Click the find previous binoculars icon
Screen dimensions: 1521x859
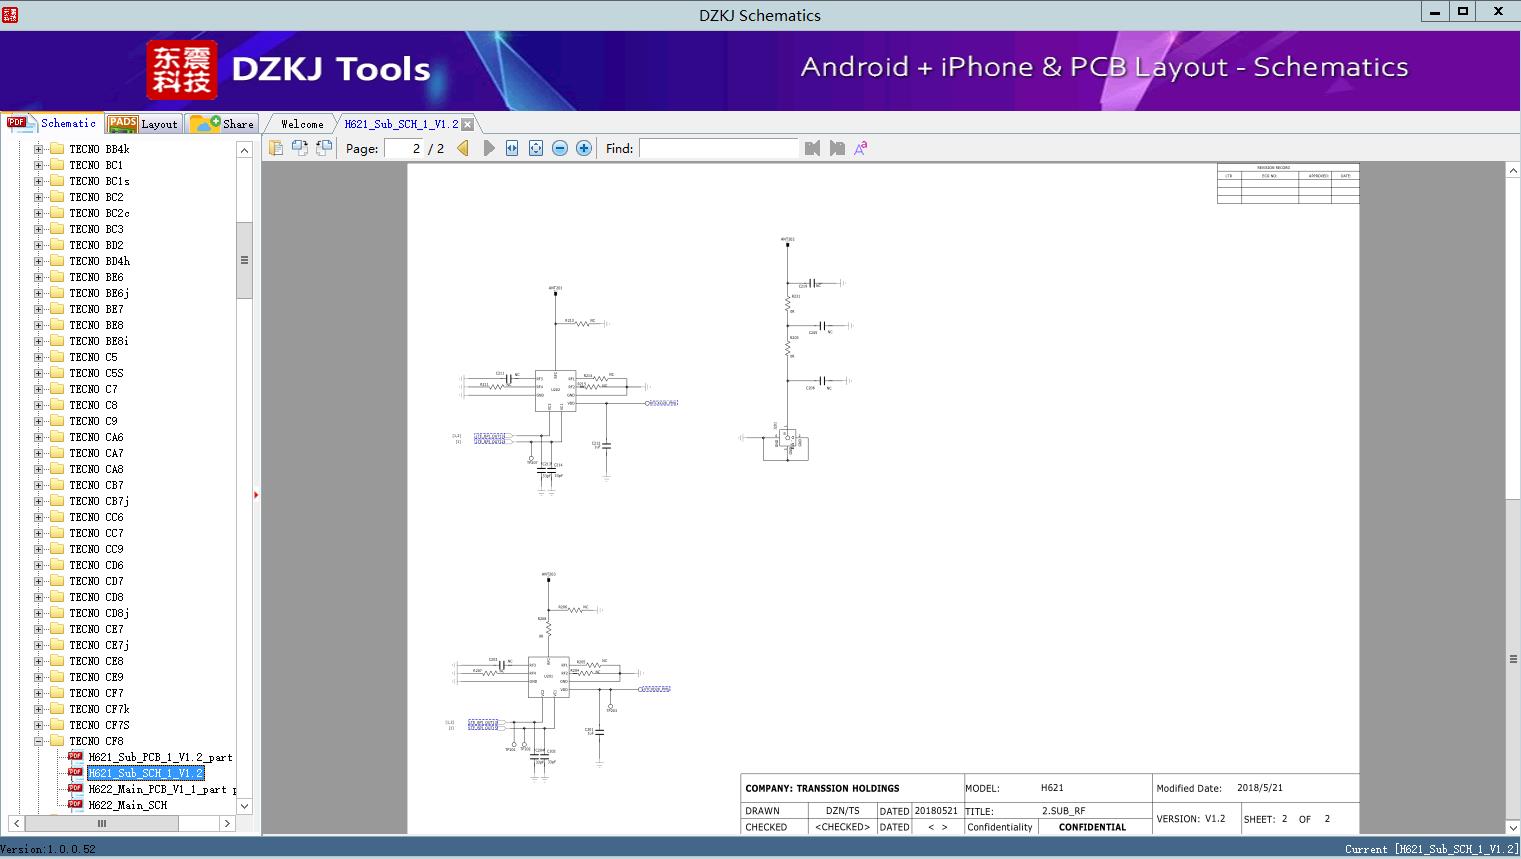click(x=812, y=148)
